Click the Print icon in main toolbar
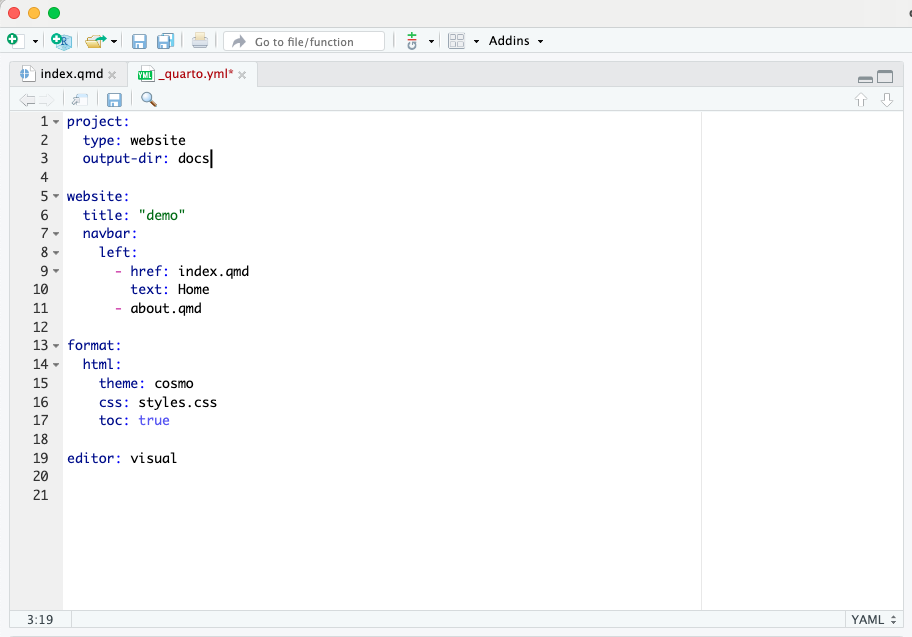Viewport: 912px width, 637px height. [200, 41]
